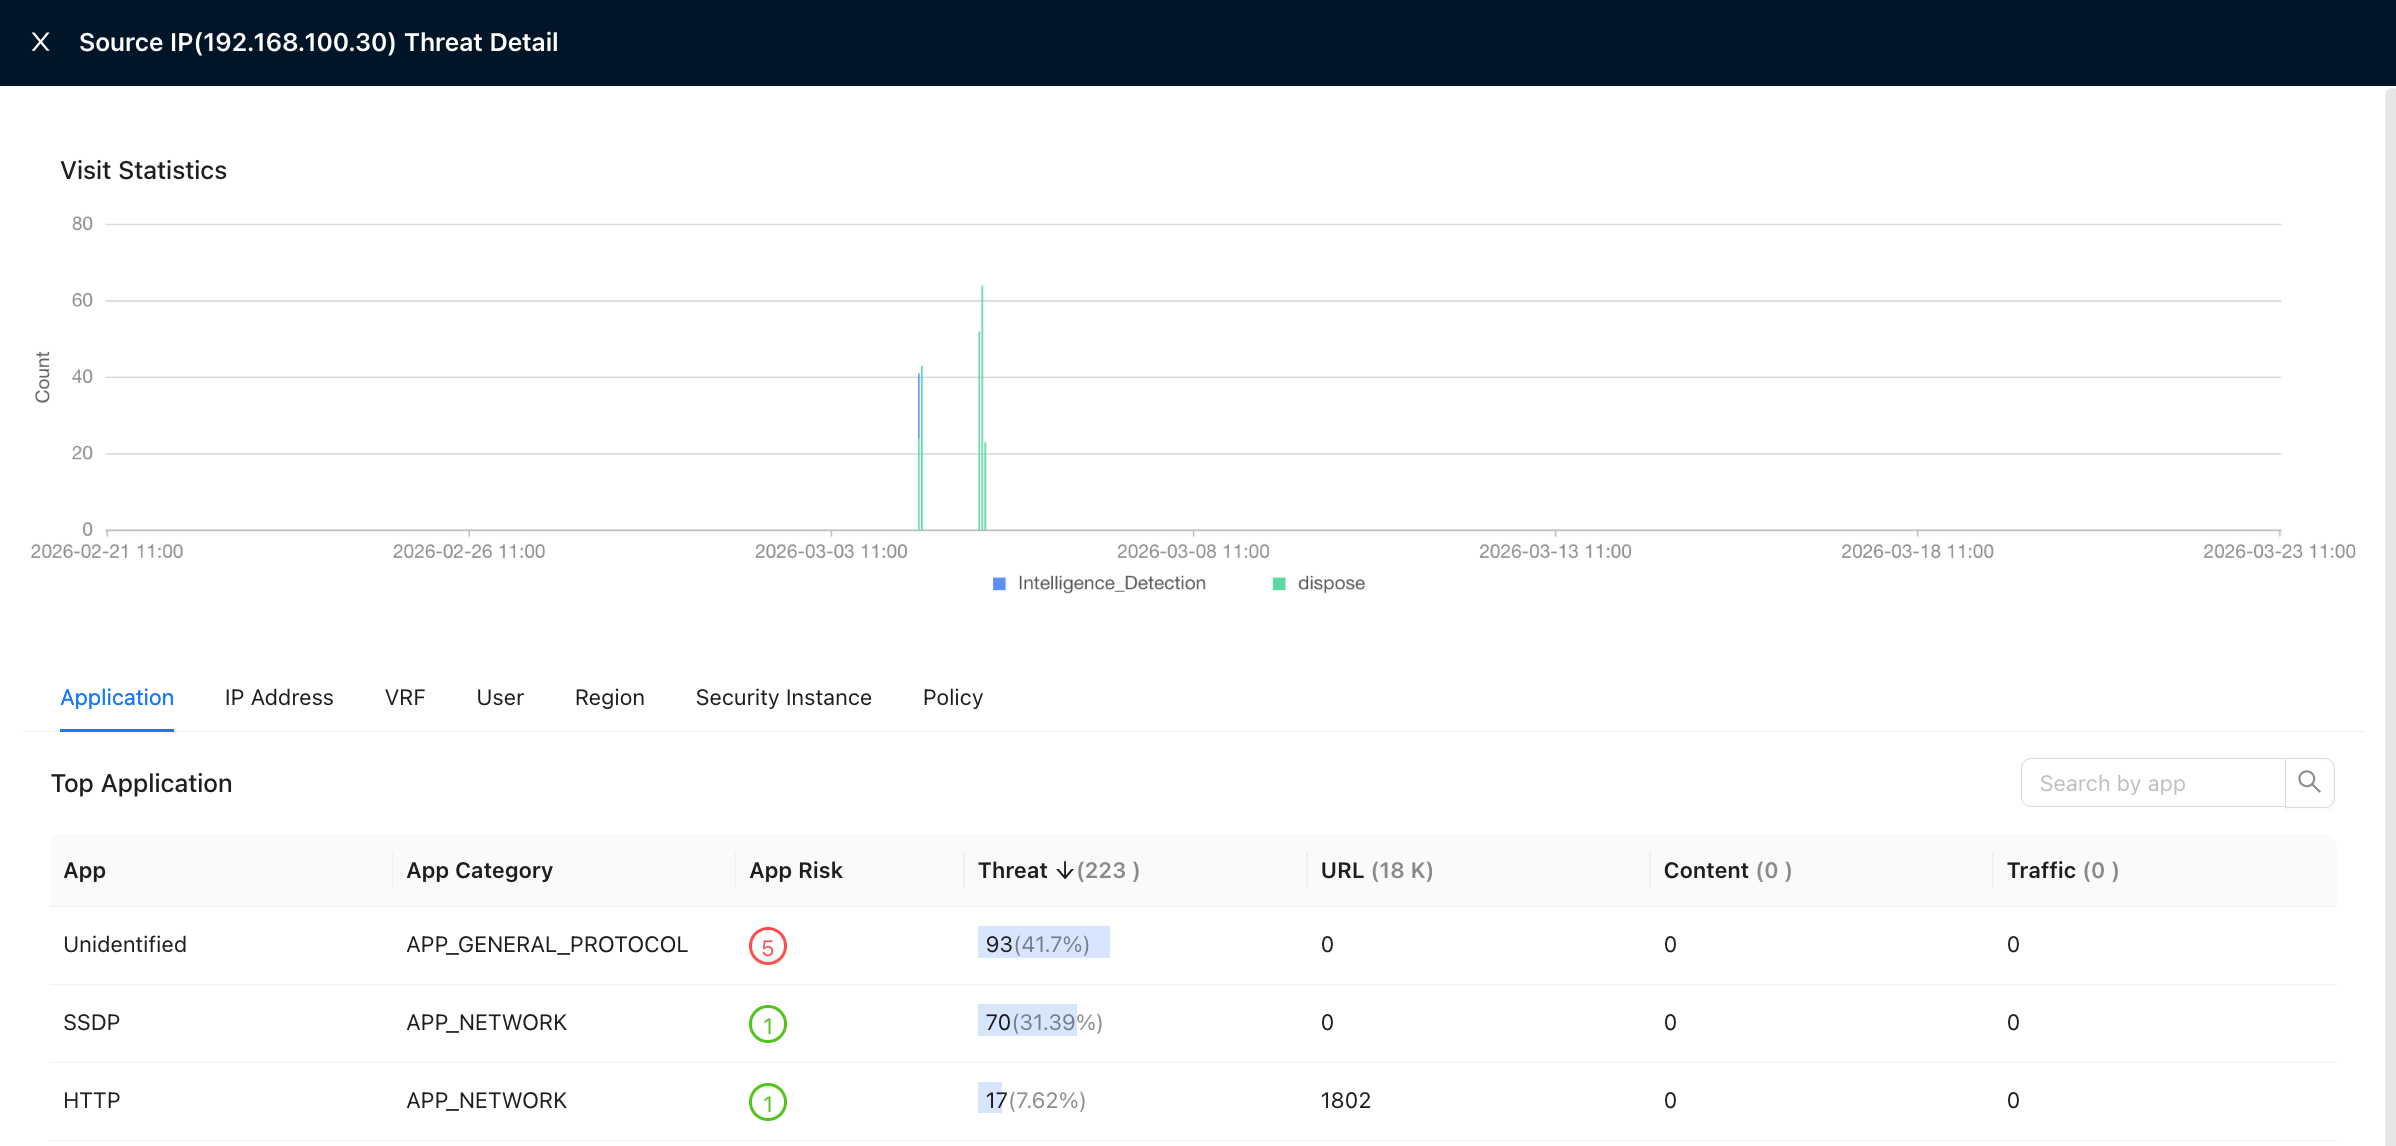Switch to Security Instance tab
The image size is (2396, 1146).
pyautogui.click(x=783, y=697)
